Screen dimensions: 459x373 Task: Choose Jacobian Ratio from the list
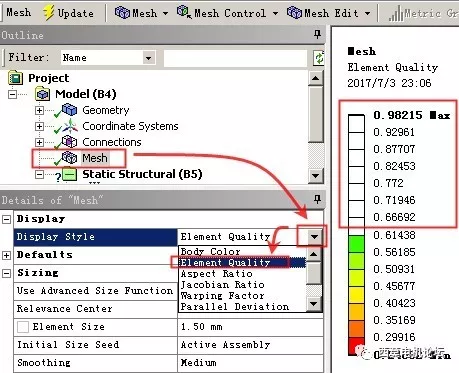(x=222, y=285)
